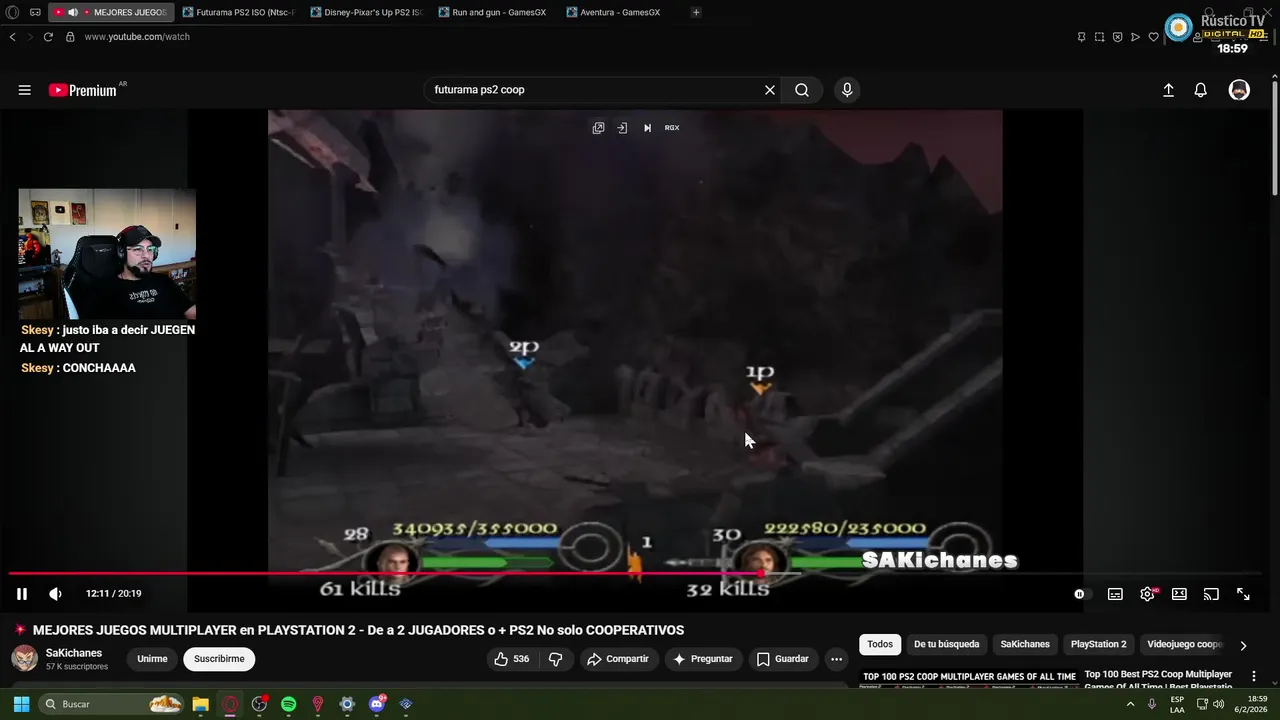Open the ESP LAA language switcher
The width and height of the screenshot is (1280, 720).
point(1177,704)
